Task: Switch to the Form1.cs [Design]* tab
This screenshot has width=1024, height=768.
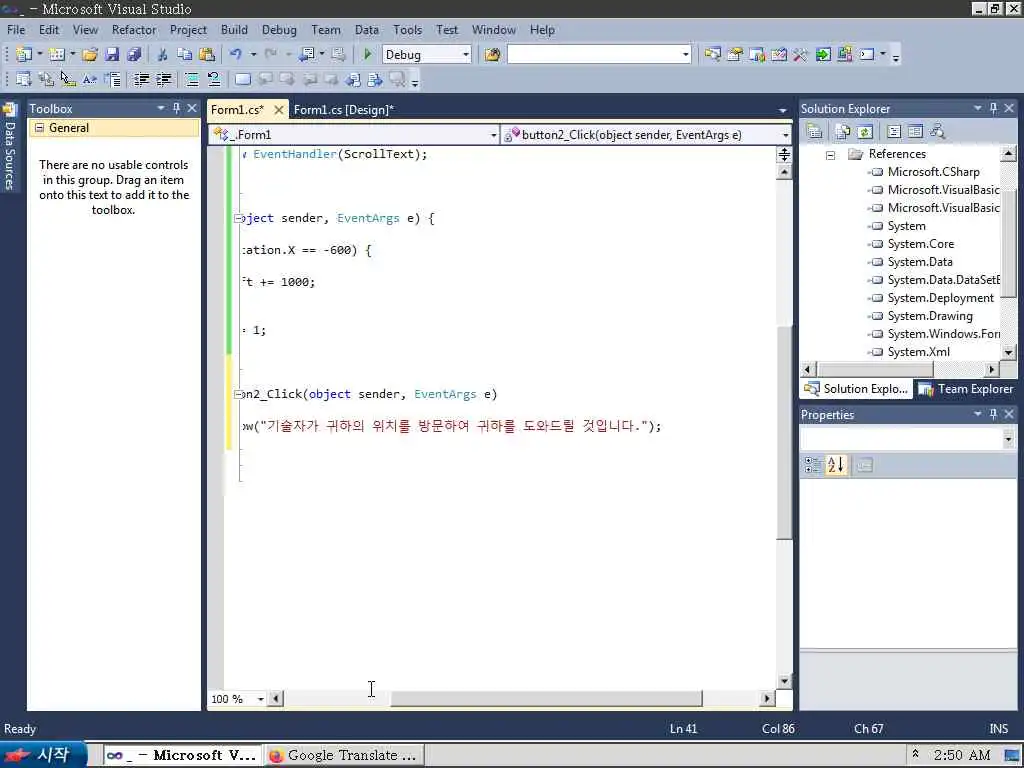Action: coord(344,110)
